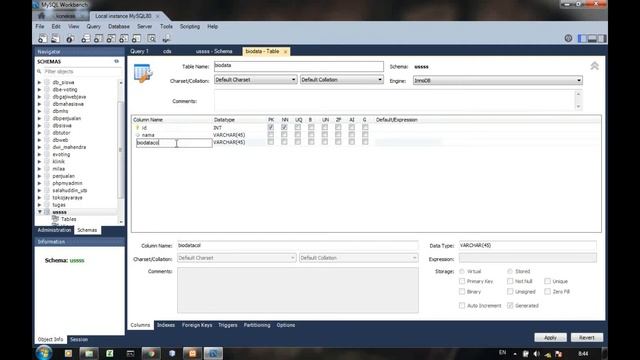Expand the phpmyadmin schema node
Image resolution: width=640 pixels, height=360 pixels.
(40, 183)
